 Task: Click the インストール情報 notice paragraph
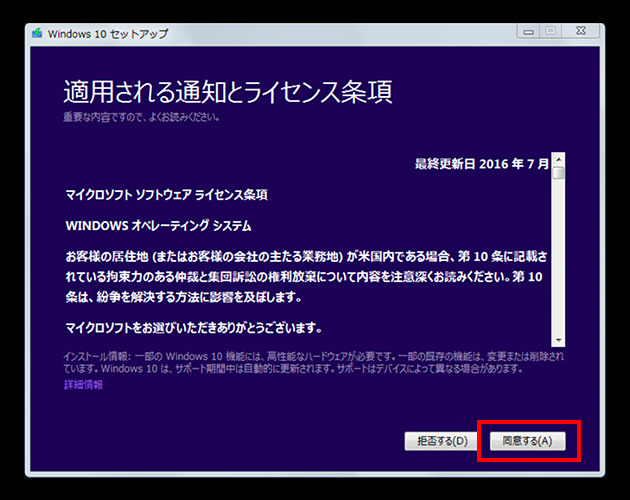[313, 362]
